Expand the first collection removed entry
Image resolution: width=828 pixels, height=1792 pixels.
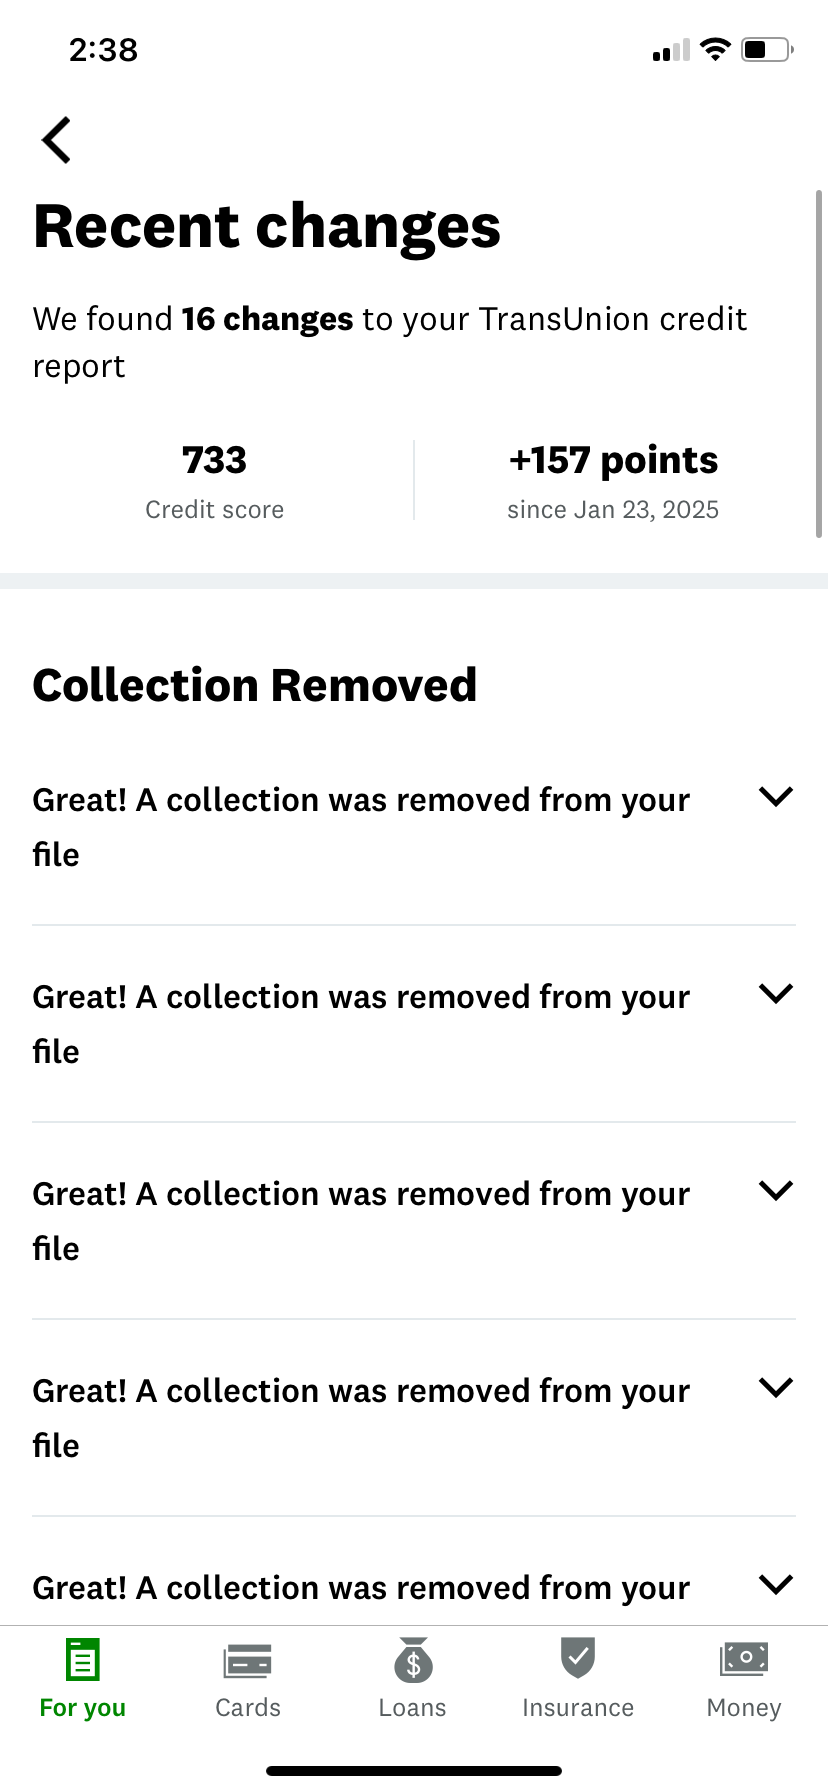[x=775, y=797]
